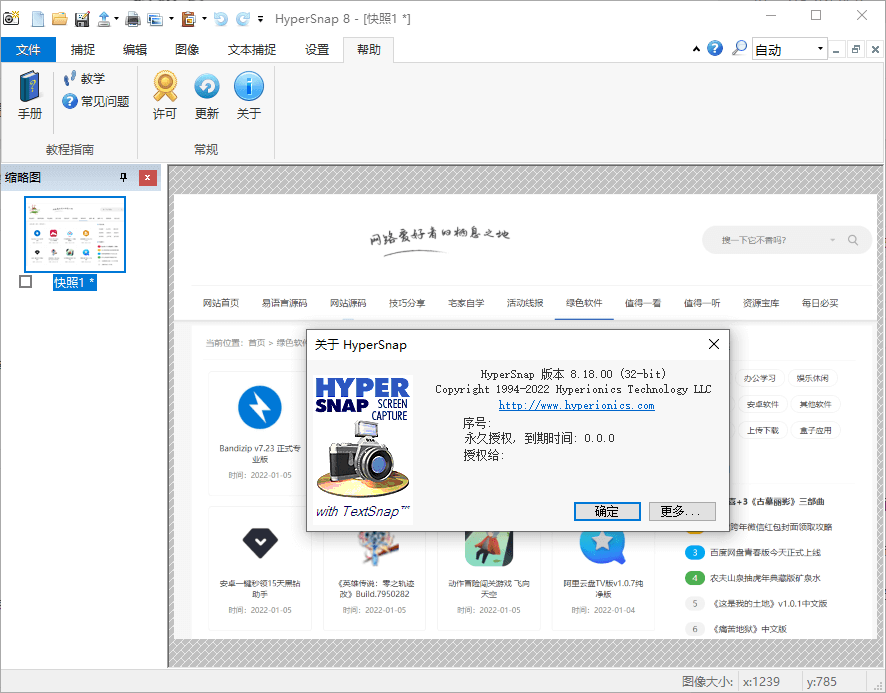886x693 pixels.
Task: Switch to the 设置 tab
Action: (317, 50)
